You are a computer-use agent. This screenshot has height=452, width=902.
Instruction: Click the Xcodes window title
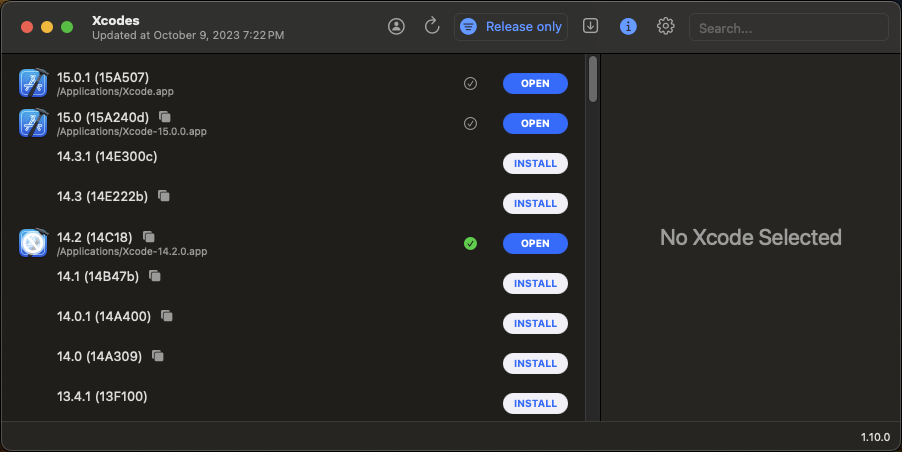[x=116, y=21]
